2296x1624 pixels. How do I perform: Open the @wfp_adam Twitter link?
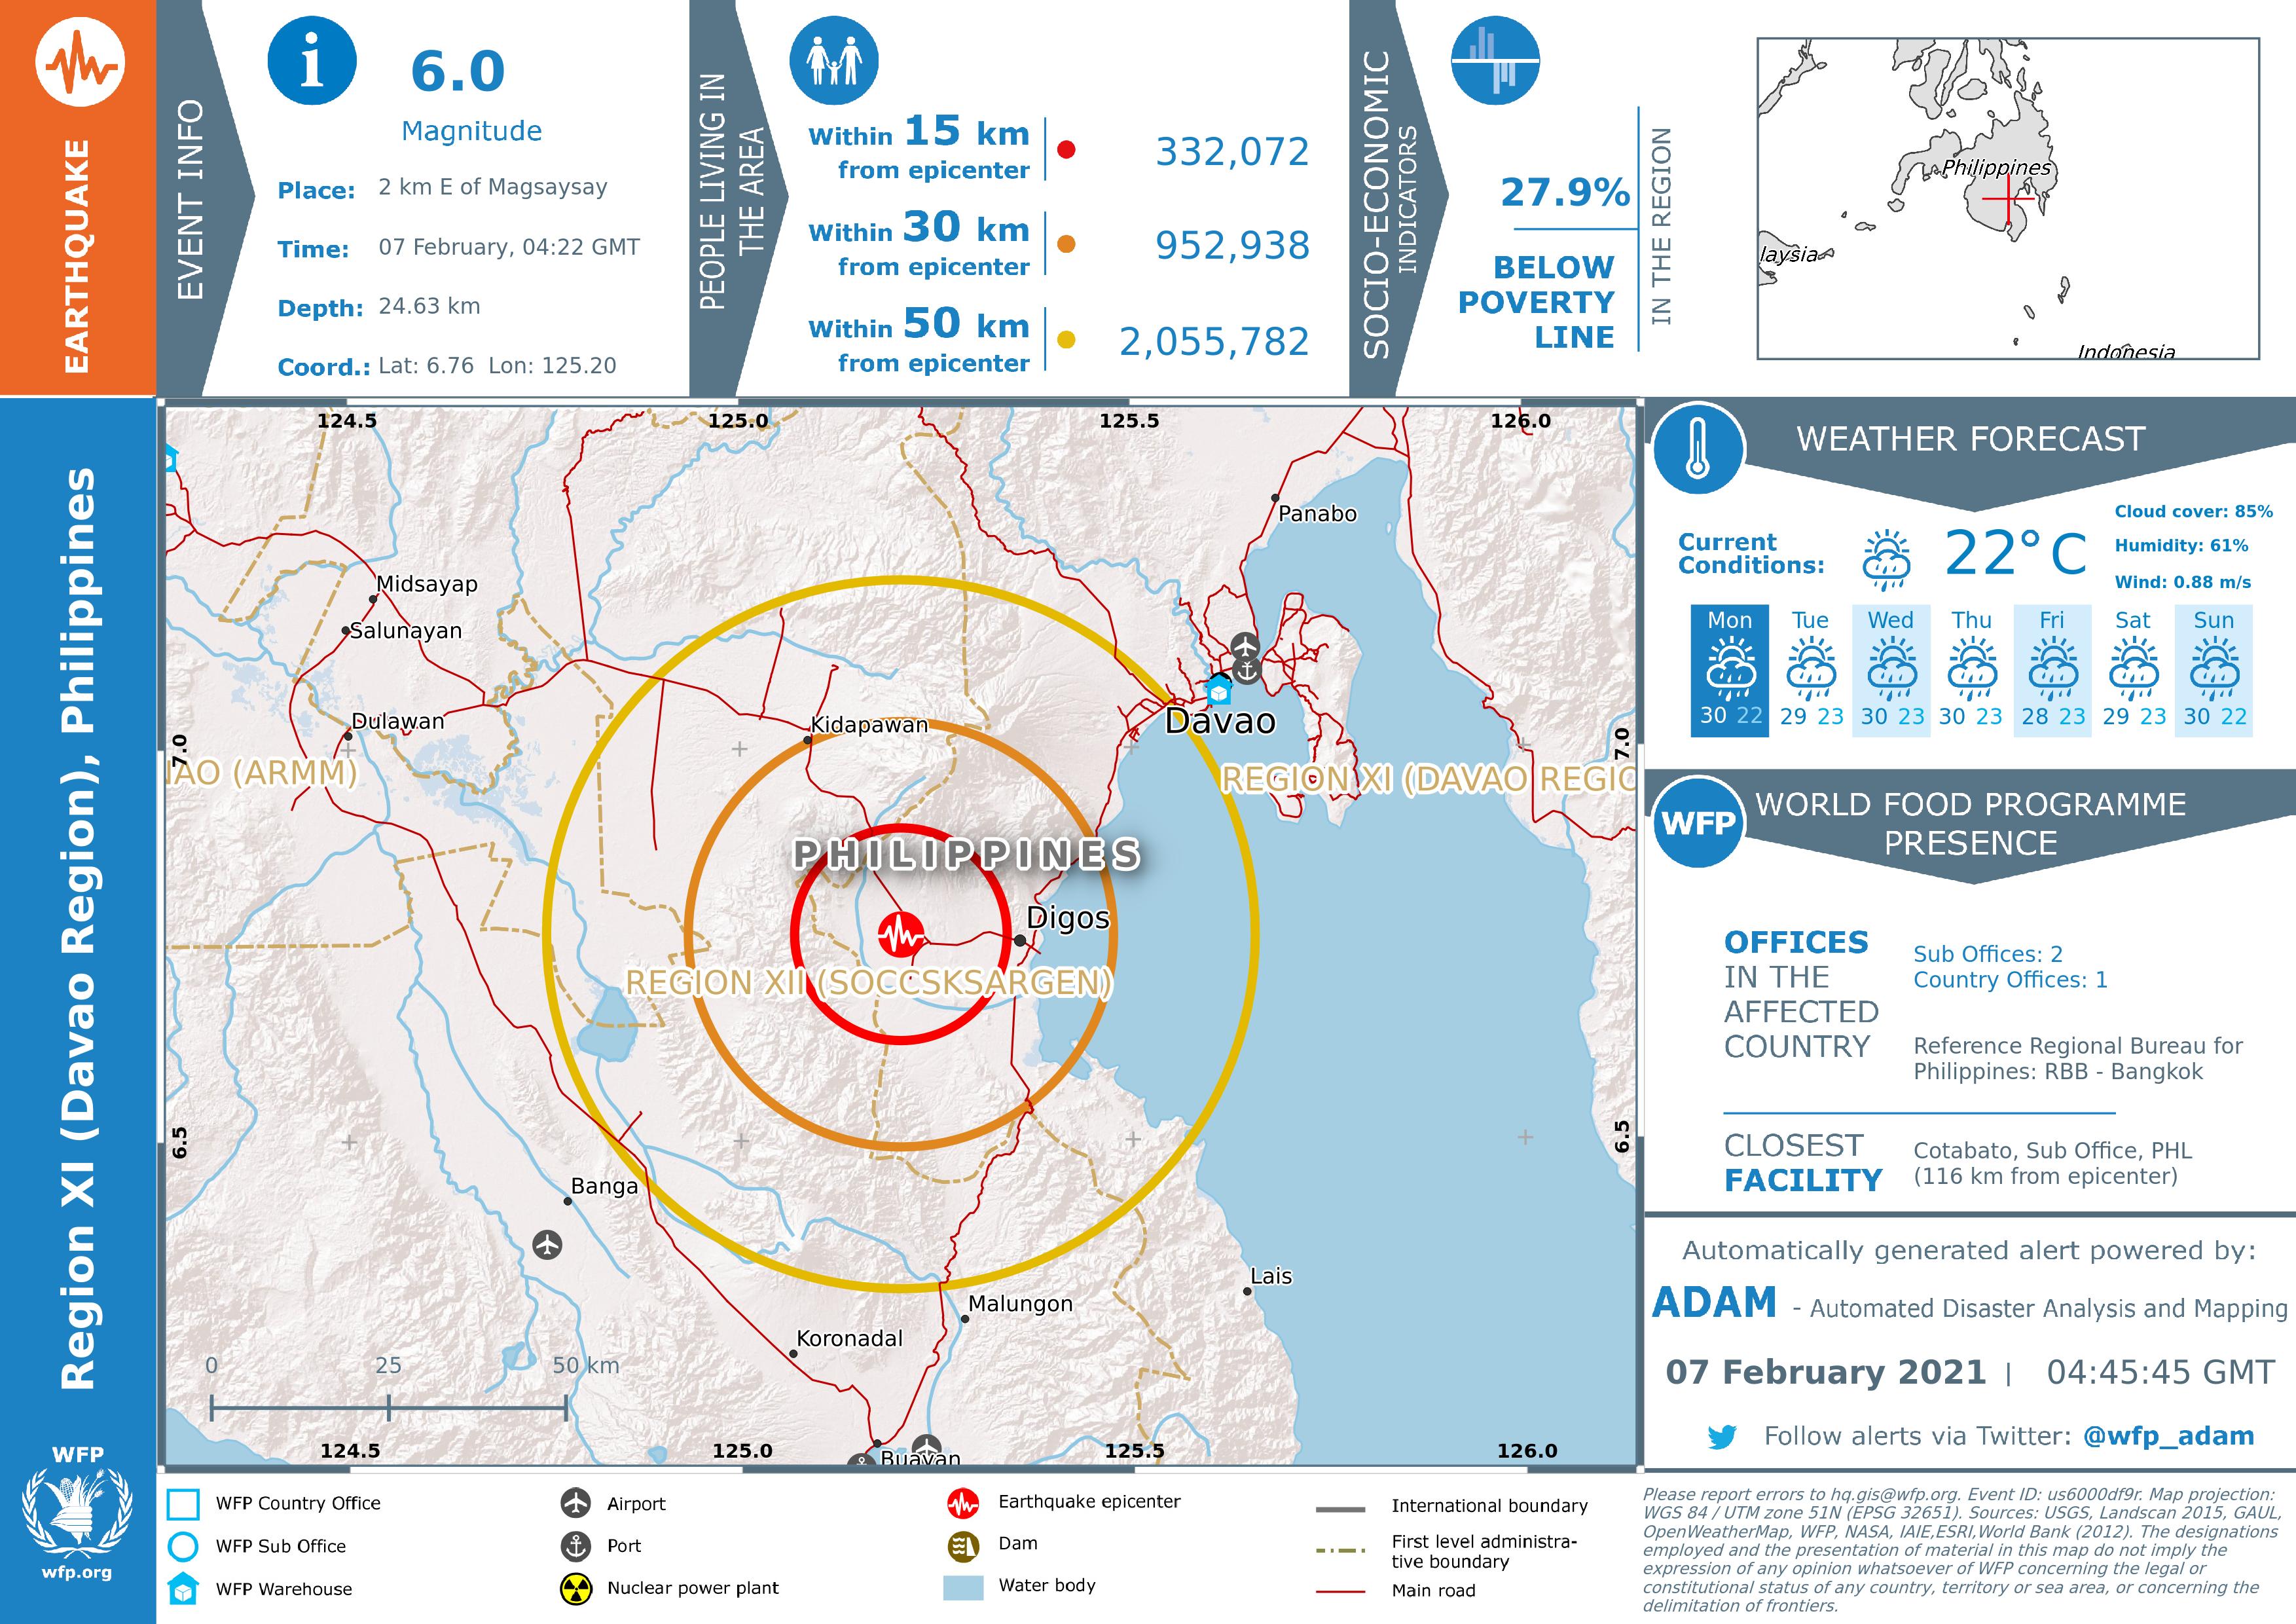[x=2168, y=1437]
